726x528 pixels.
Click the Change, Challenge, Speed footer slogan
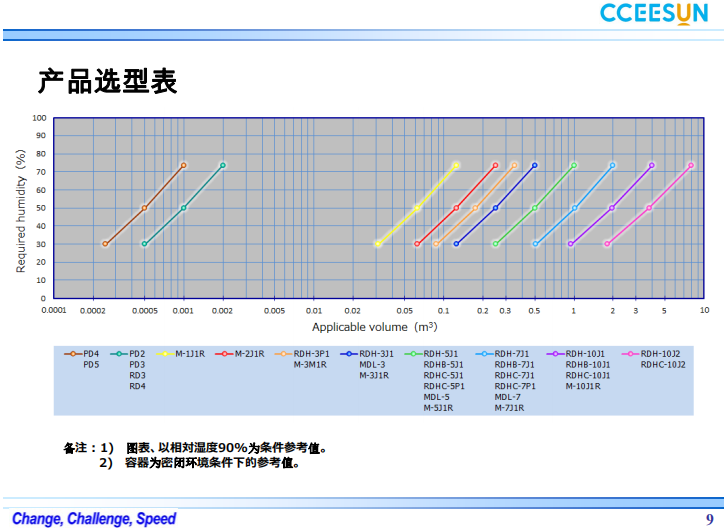tap(94, 518)
